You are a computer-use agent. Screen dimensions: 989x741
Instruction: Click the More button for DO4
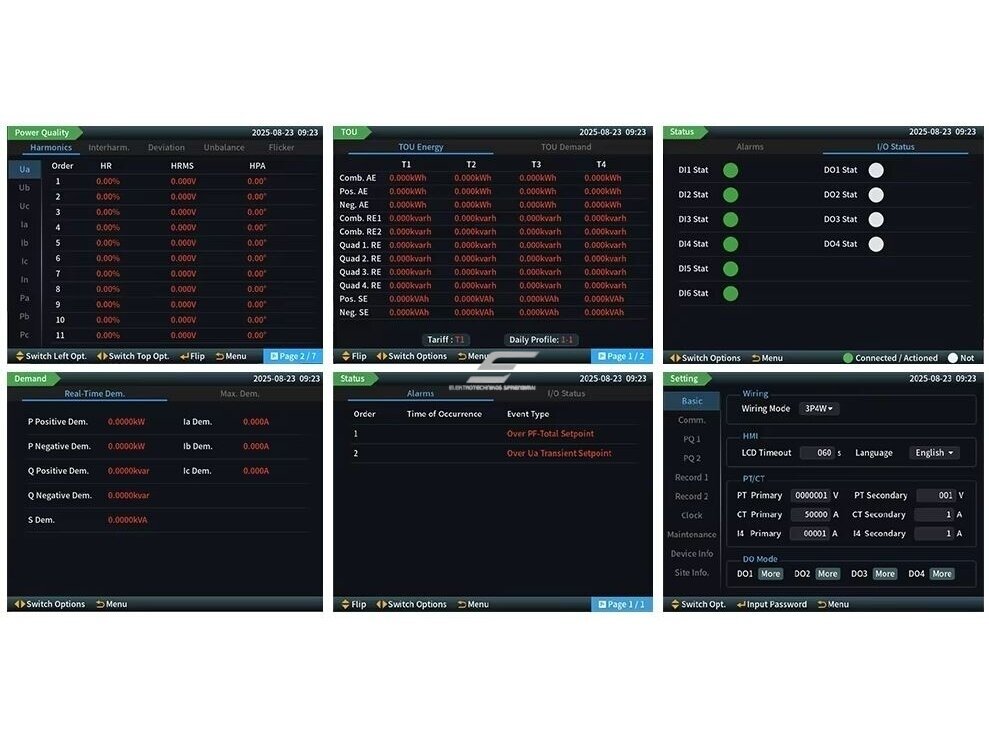pos(942,574)
